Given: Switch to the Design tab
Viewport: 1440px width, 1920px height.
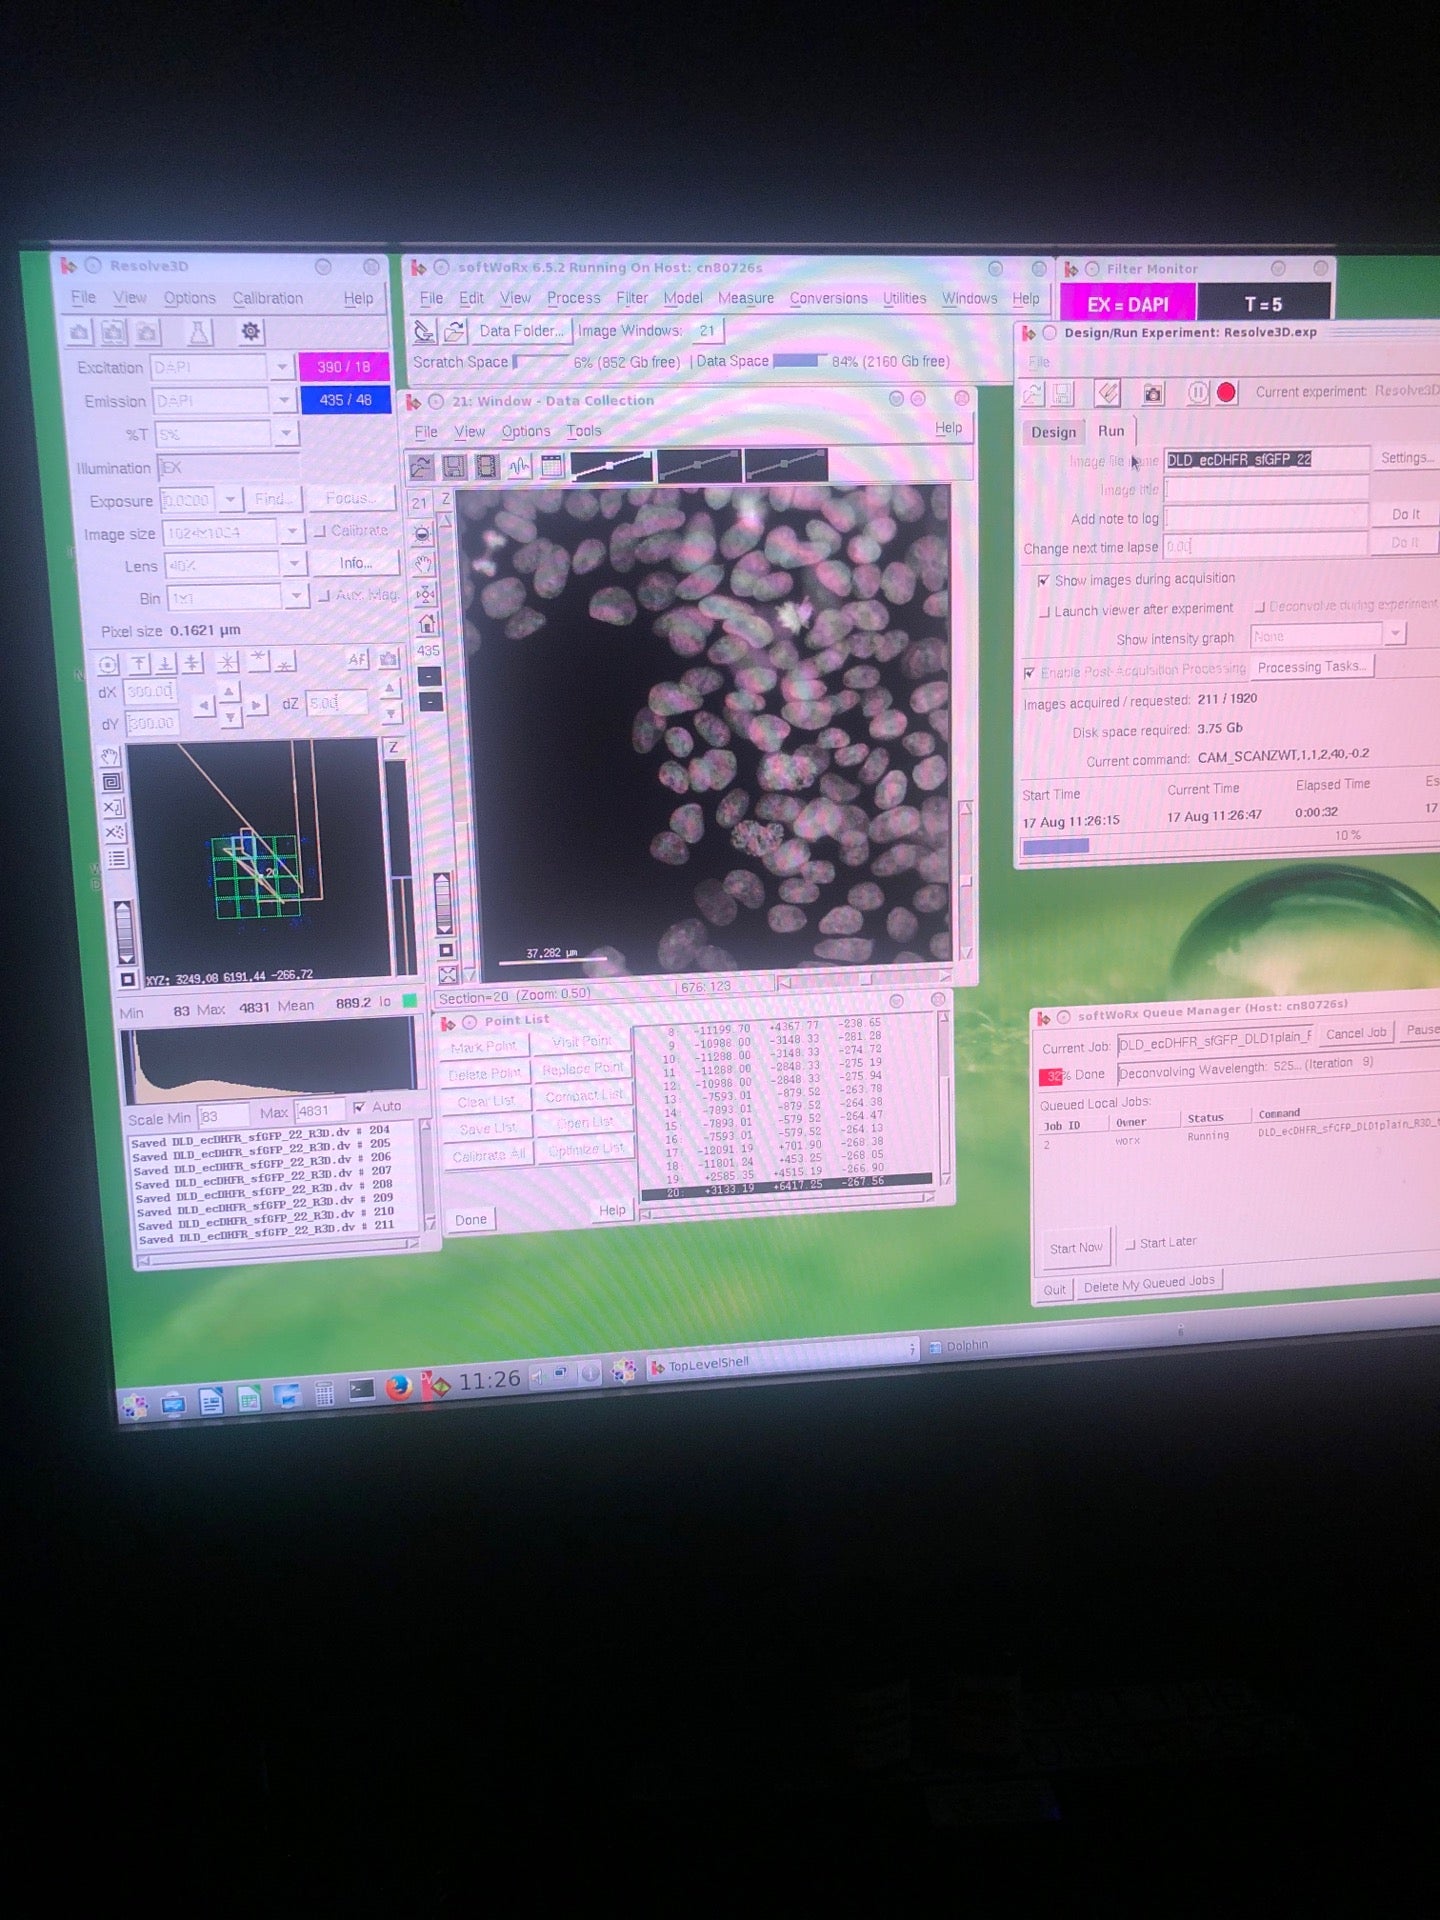Looking at the screenshot, I should [x=1053, y=432].
